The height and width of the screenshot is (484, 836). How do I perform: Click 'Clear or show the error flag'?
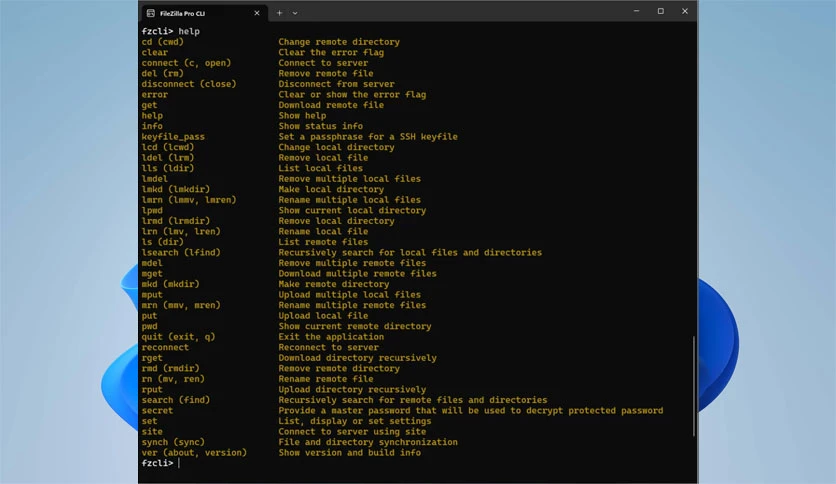(x=352, y=94)
